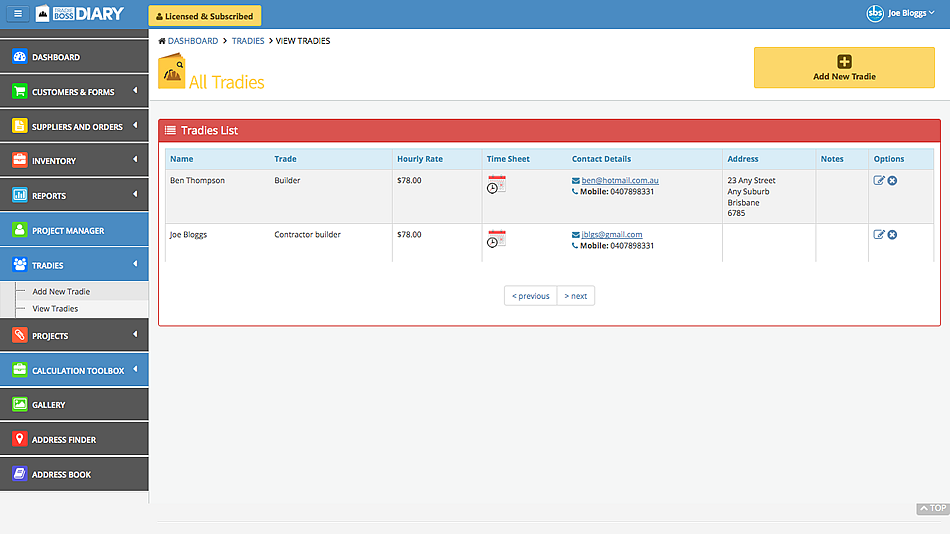Open Address Finder from the sidebar
The image size is (950, 534).
pos(63,440)
